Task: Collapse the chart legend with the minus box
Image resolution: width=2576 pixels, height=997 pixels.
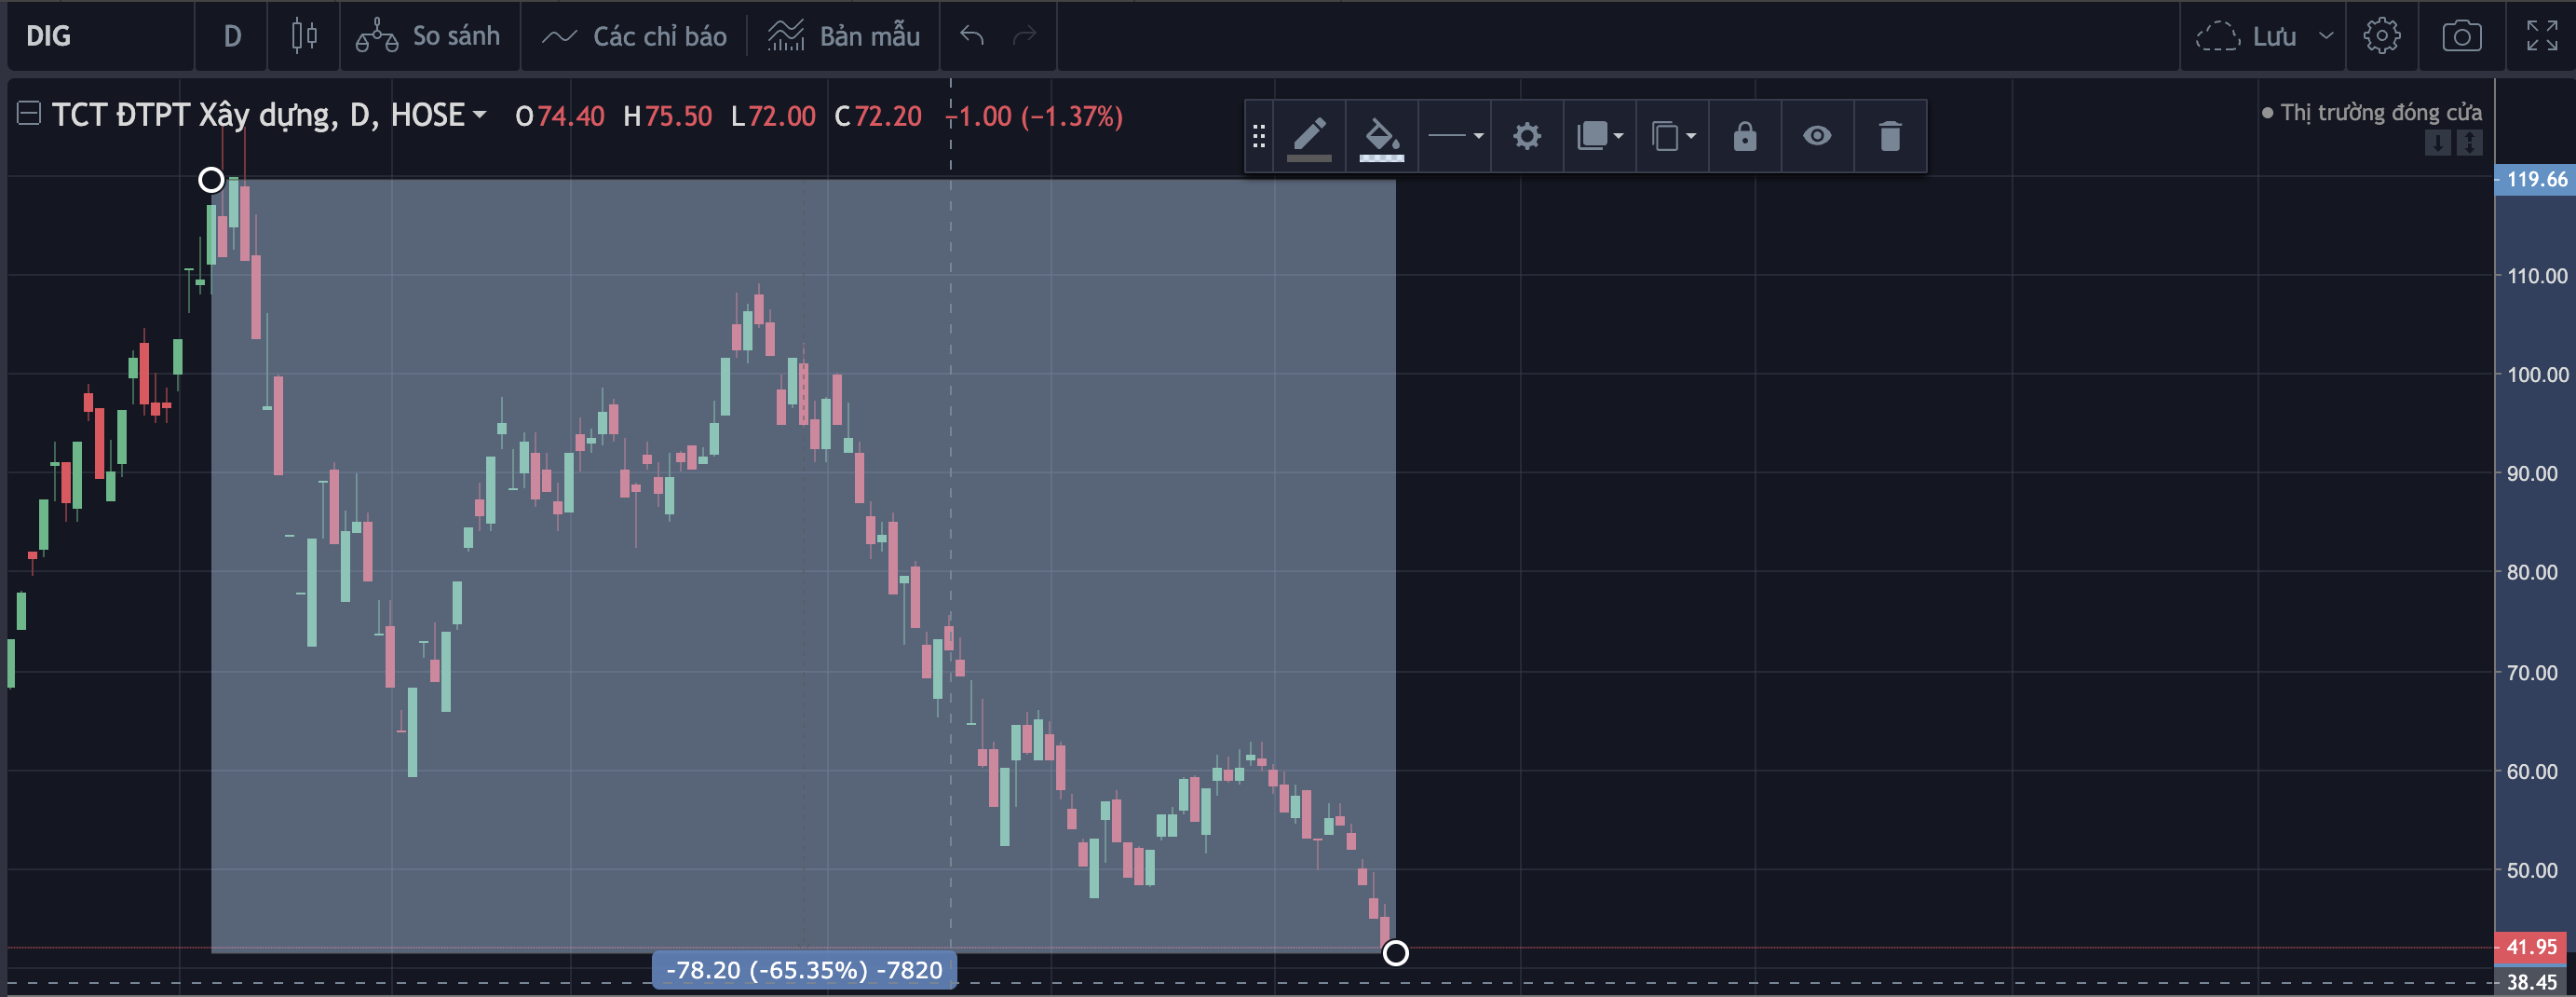Action: point(28,114)
